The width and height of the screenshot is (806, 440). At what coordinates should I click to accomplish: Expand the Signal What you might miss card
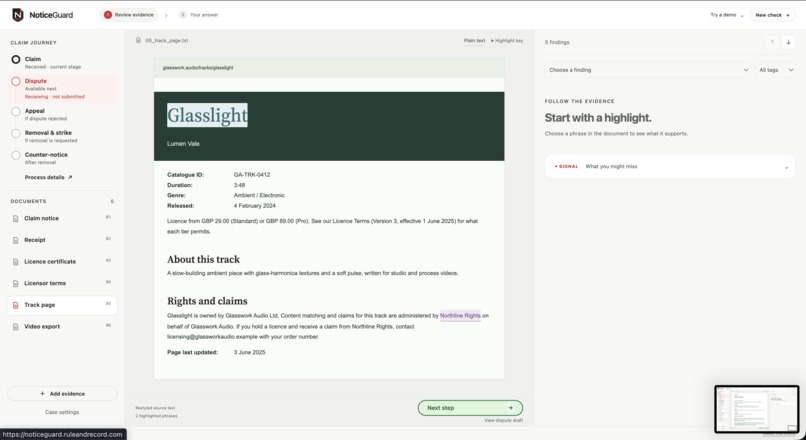(x=670, y=167)
